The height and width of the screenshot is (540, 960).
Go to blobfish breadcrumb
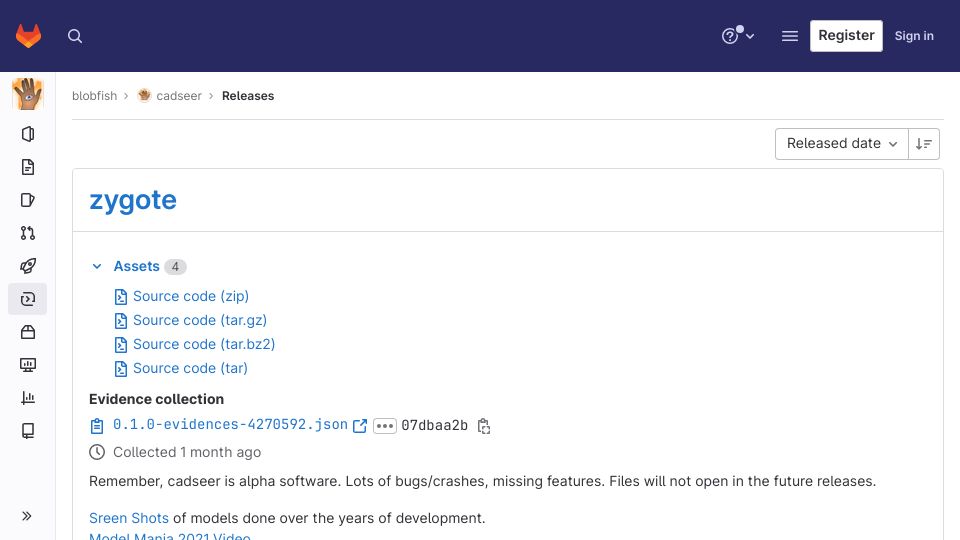[x=94, y=96]
